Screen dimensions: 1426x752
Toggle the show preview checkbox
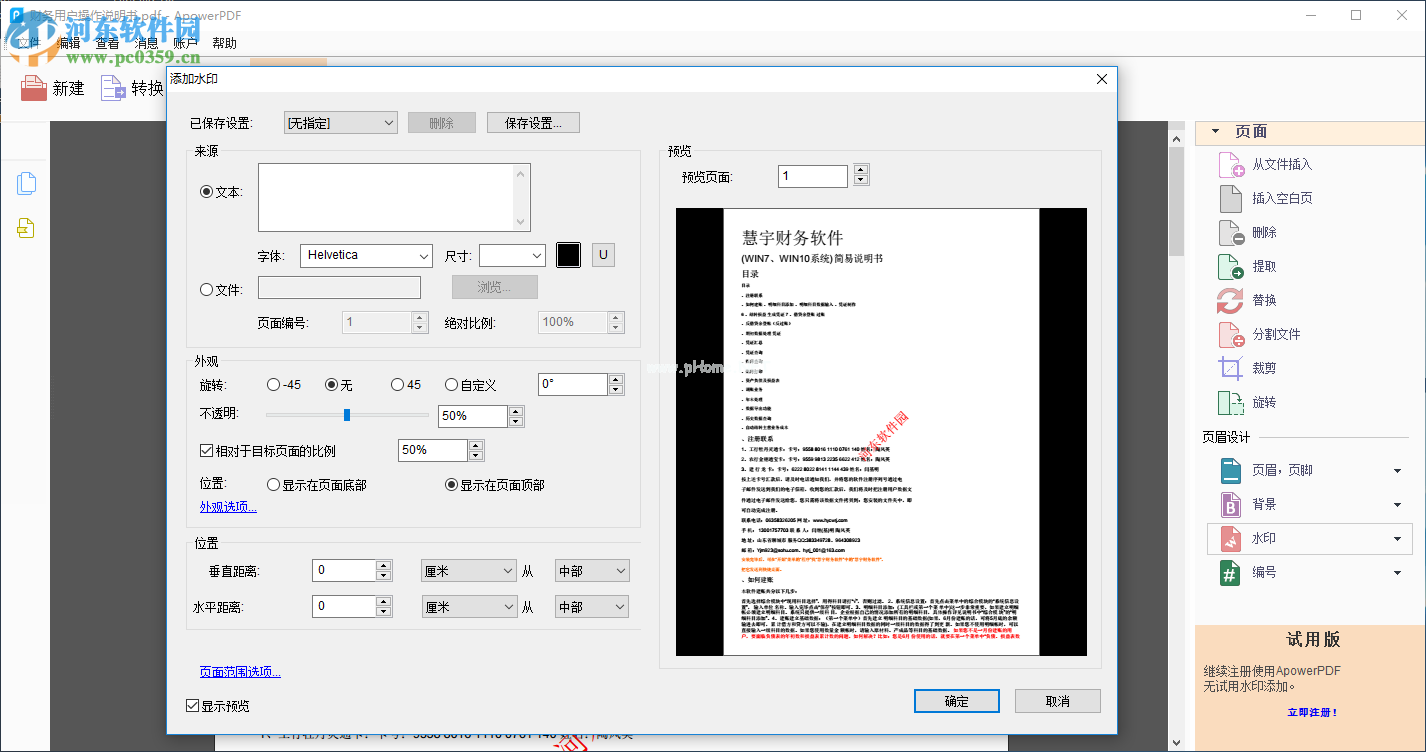(x=193, y=706)
